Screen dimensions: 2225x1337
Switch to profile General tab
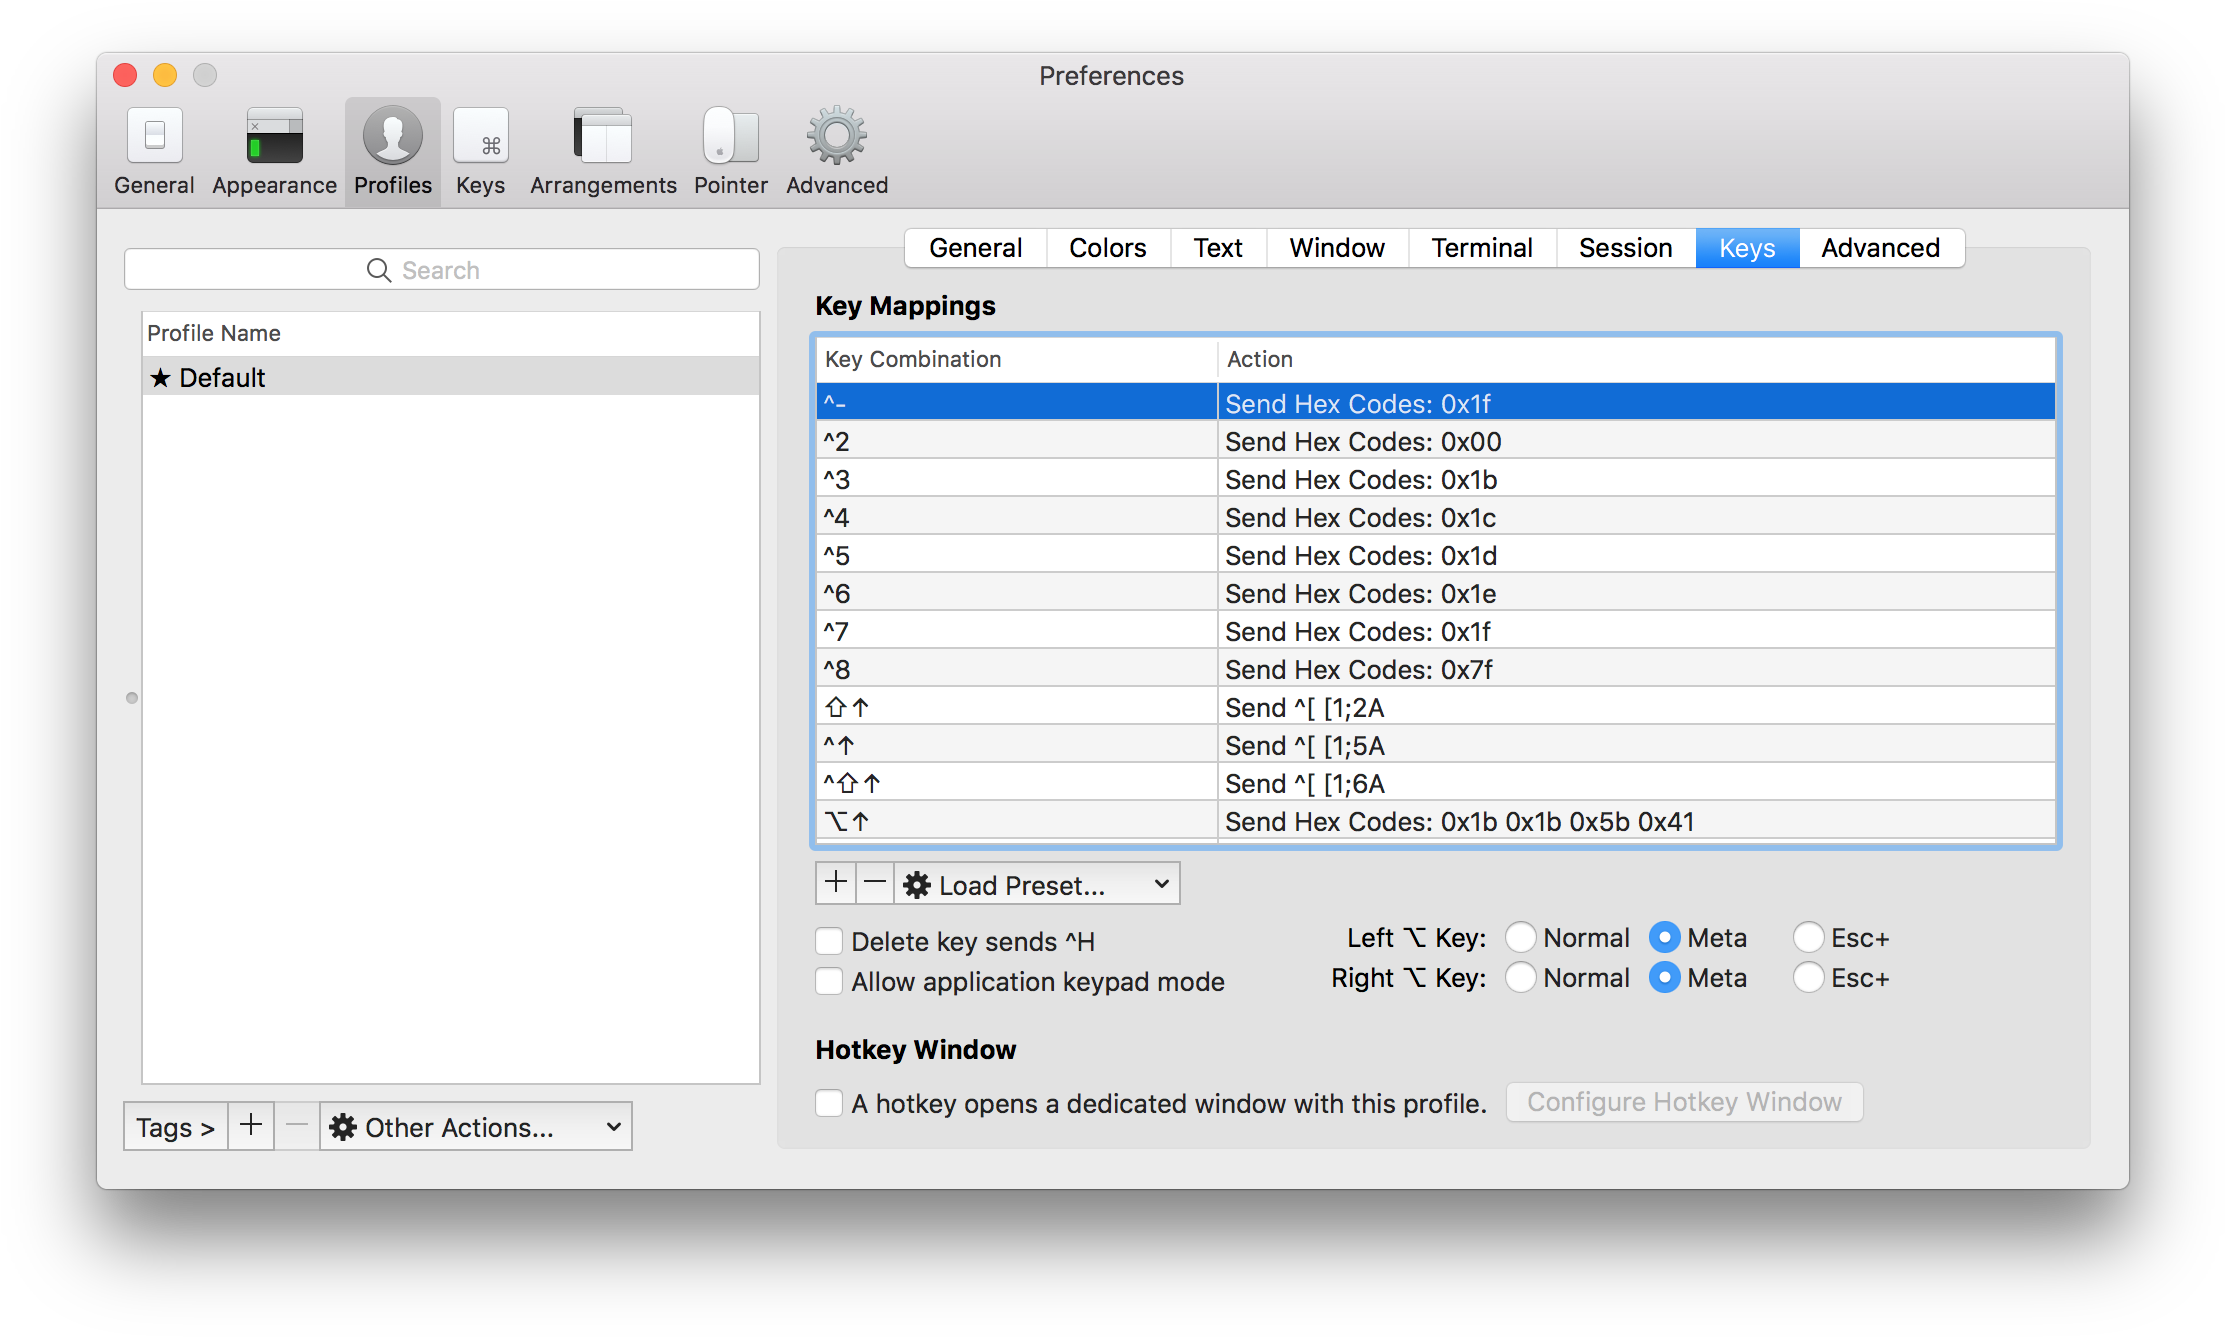coord(976,248)
